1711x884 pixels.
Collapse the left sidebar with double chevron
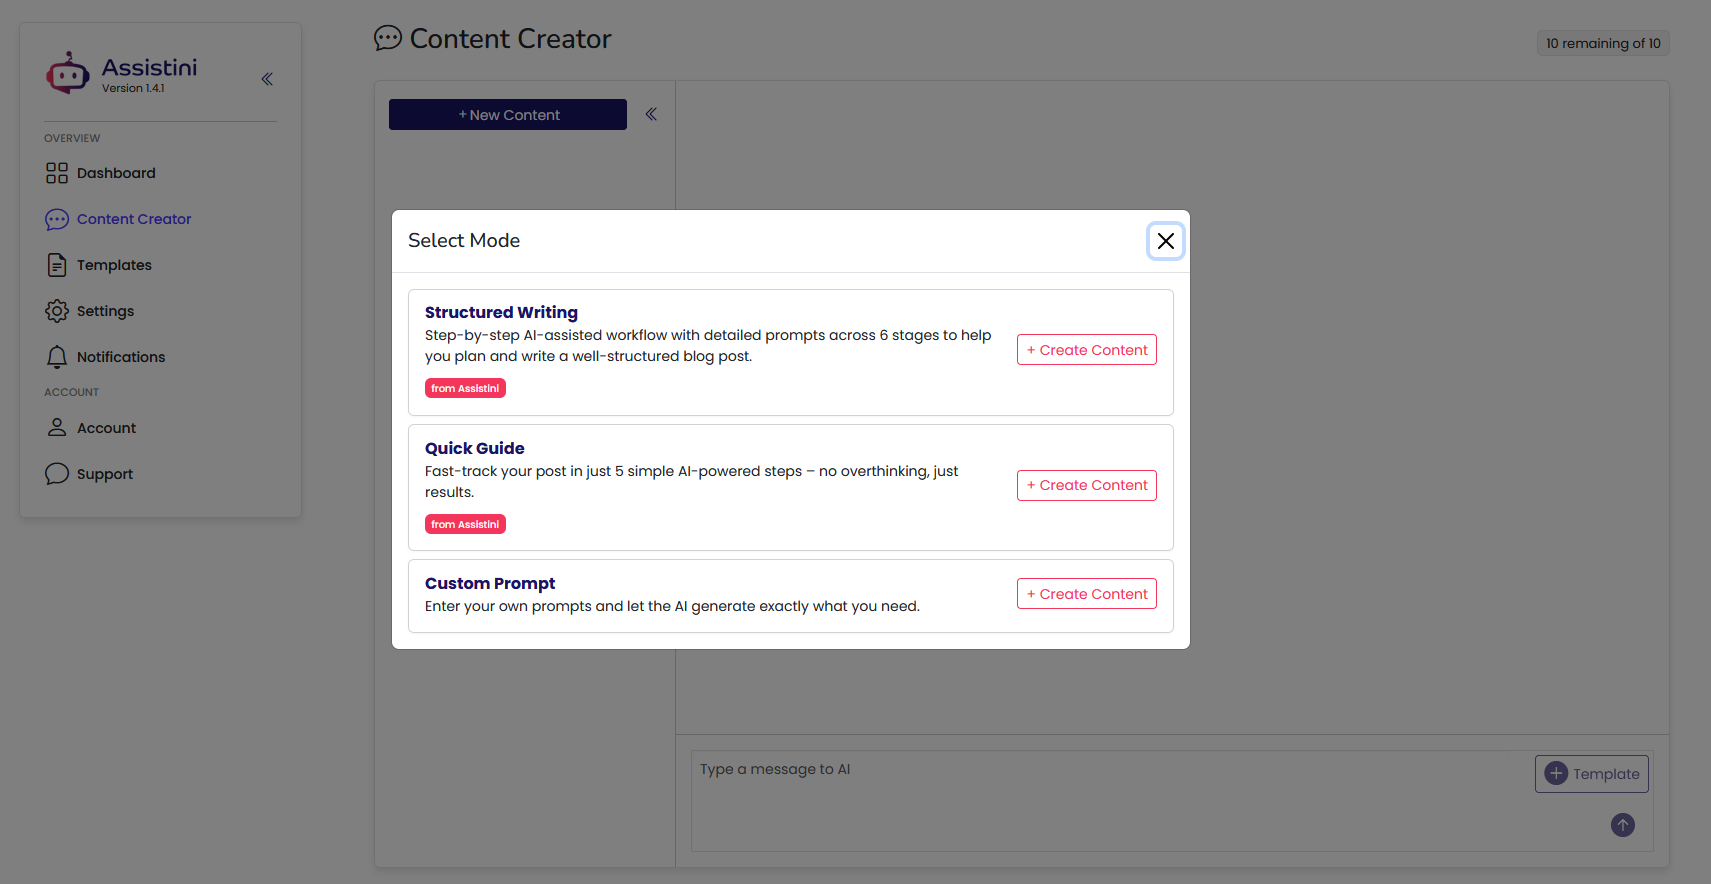click(267, 79)
